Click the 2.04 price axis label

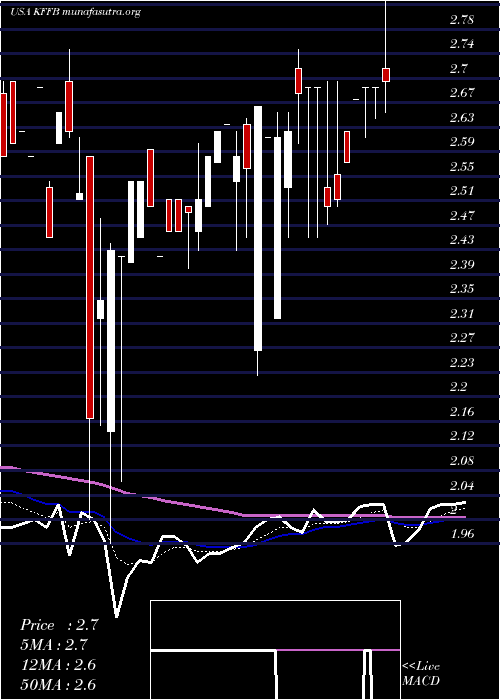coord(462,485)
